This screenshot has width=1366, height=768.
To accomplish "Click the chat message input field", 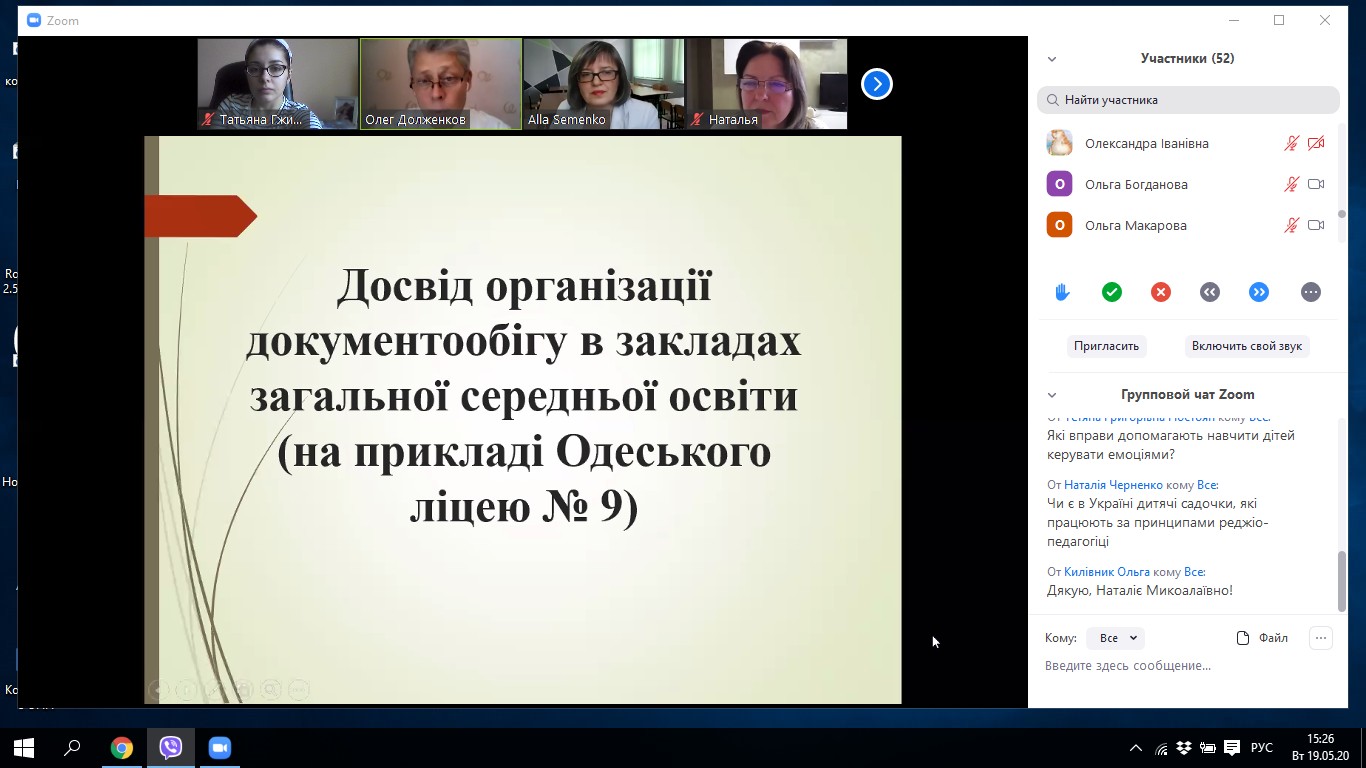I will (1188, 666).
